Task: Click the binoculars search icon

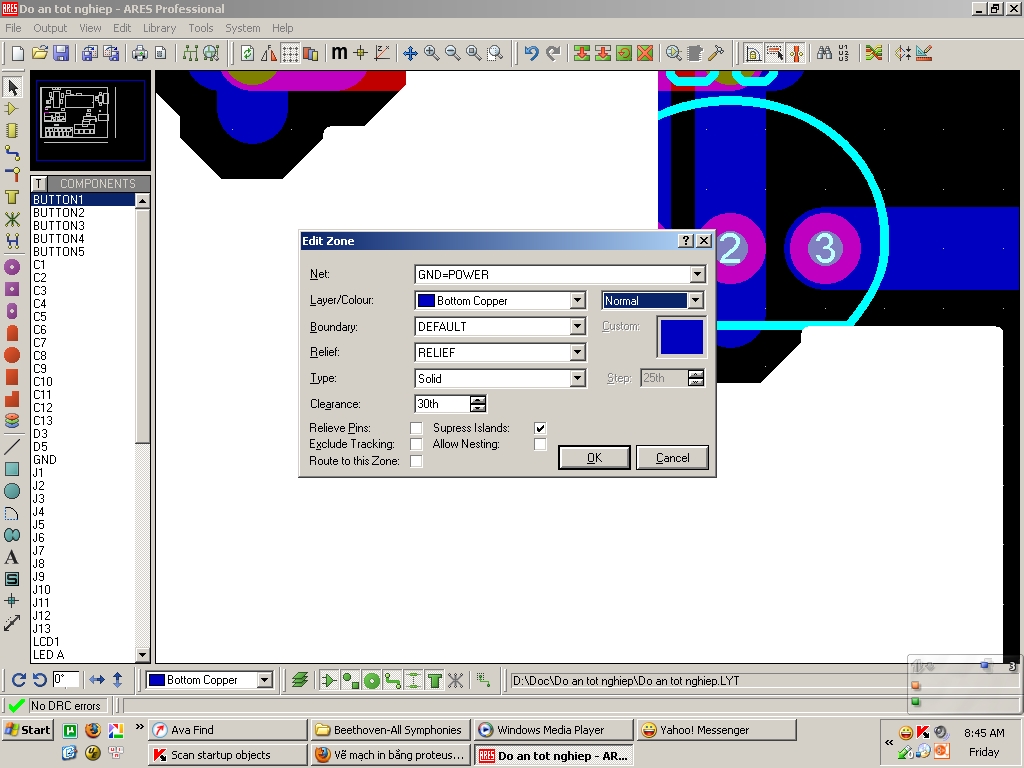Action: click(824, 53)
